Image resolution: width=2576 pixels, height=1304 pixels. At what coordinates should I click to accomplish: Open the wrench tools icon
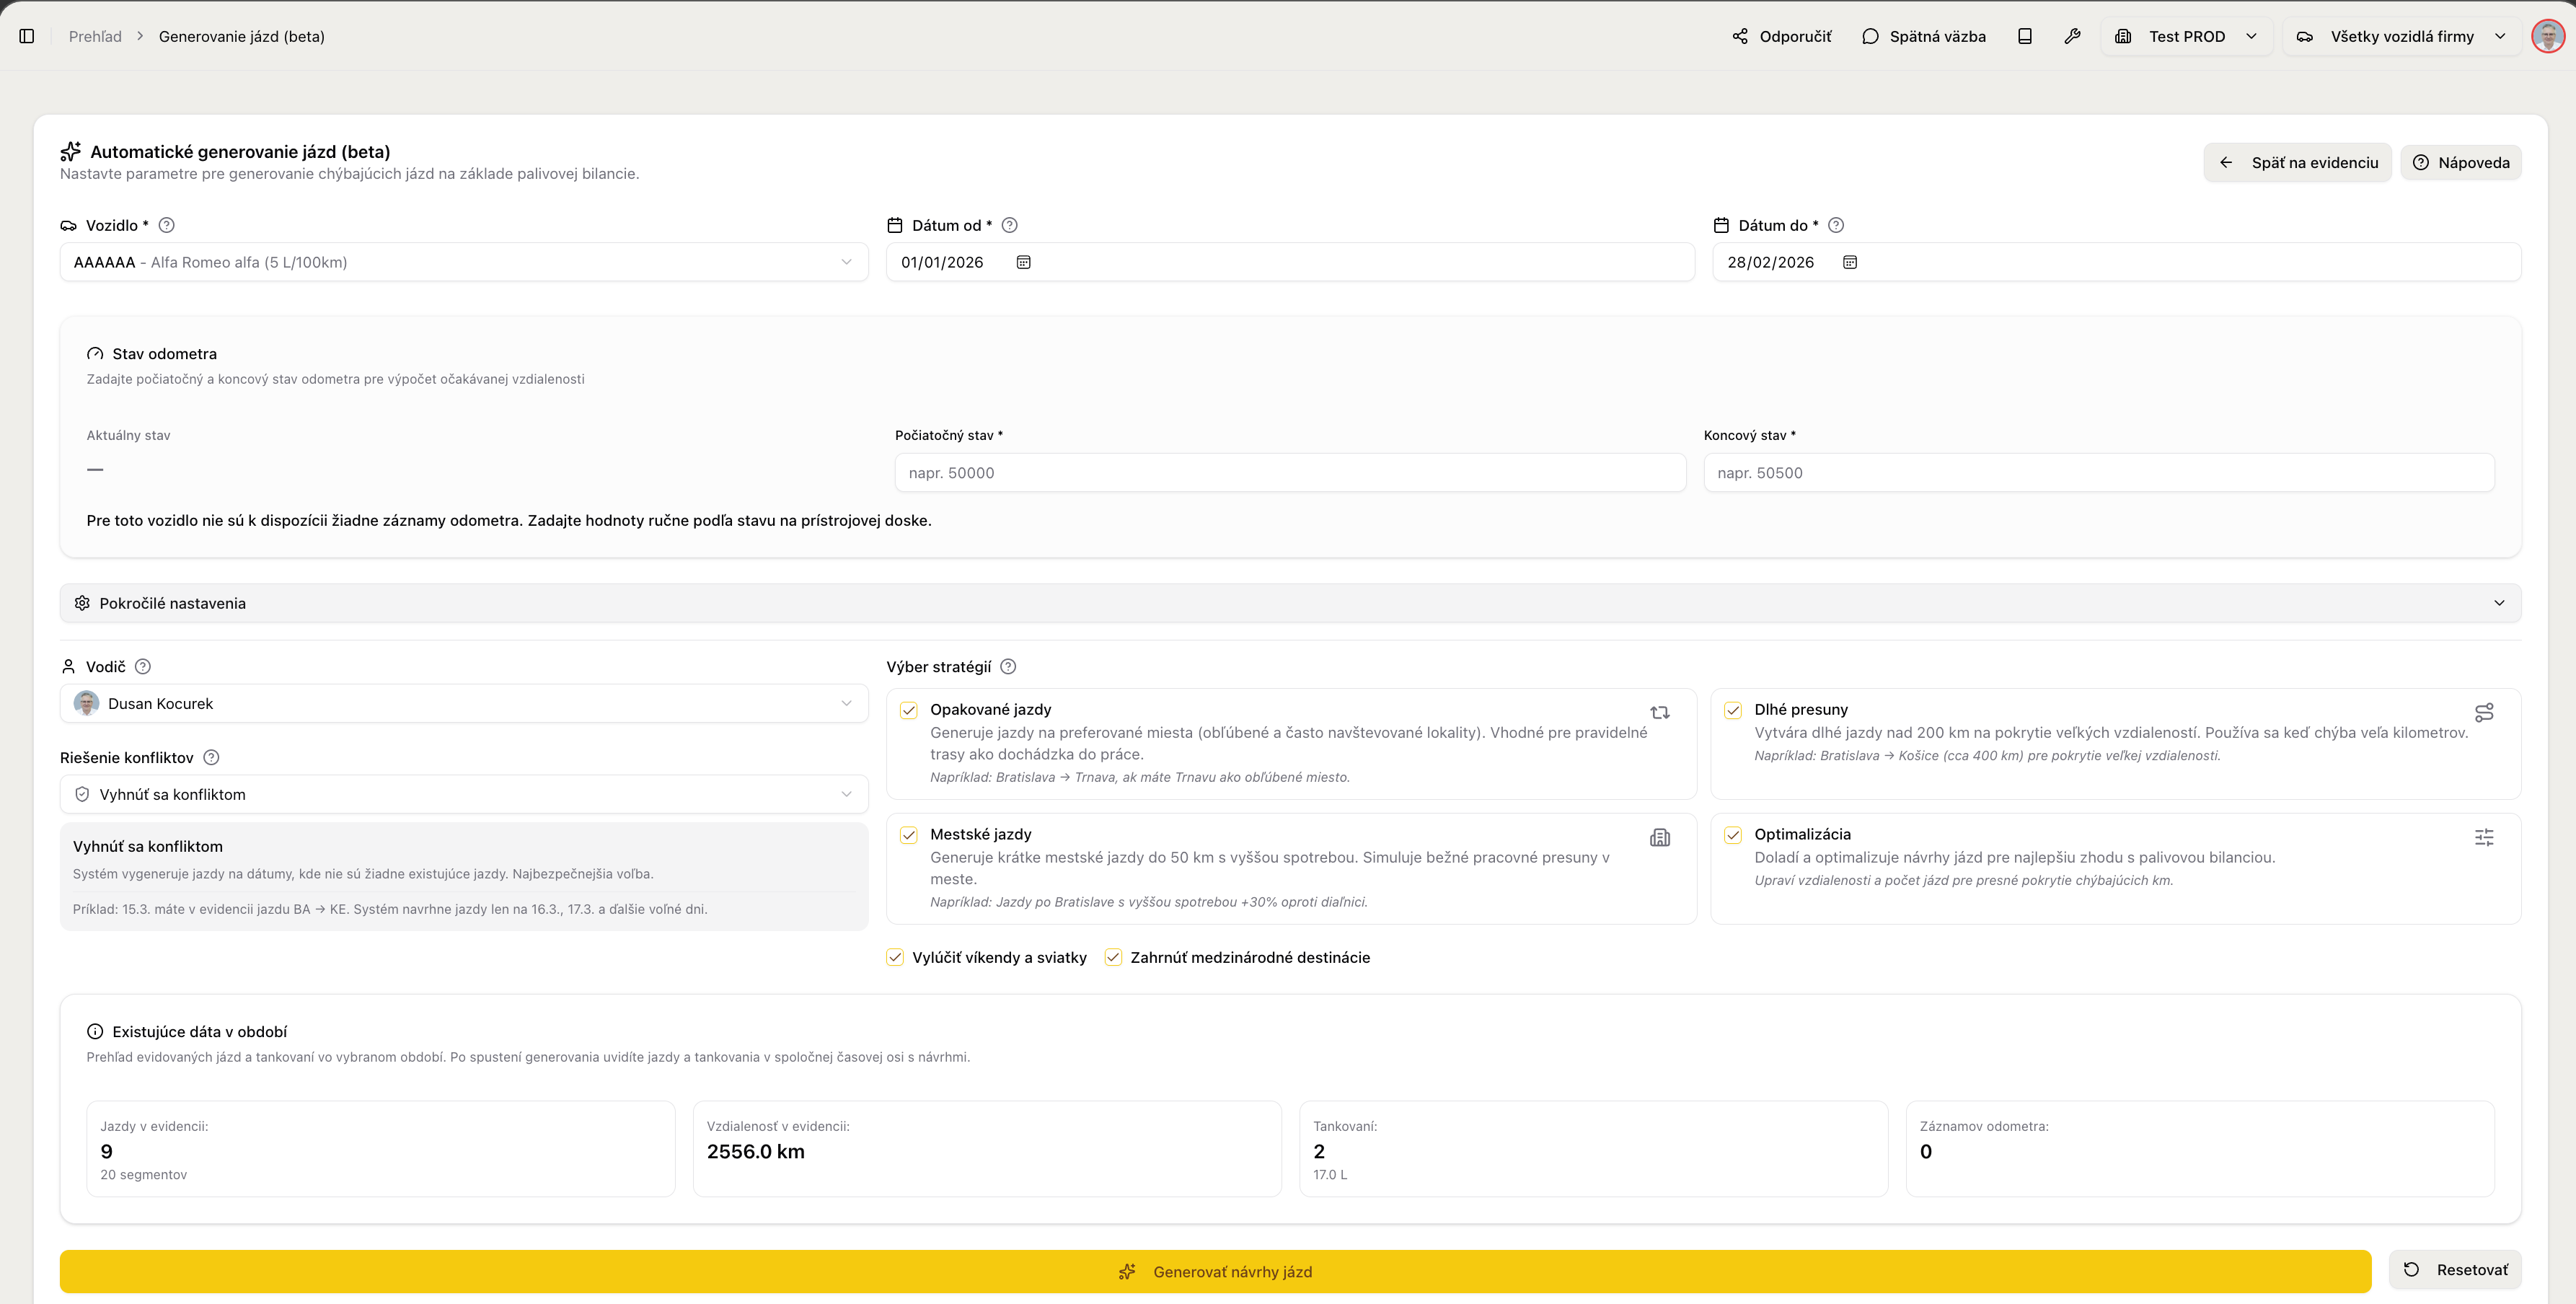coord(2072,36)
